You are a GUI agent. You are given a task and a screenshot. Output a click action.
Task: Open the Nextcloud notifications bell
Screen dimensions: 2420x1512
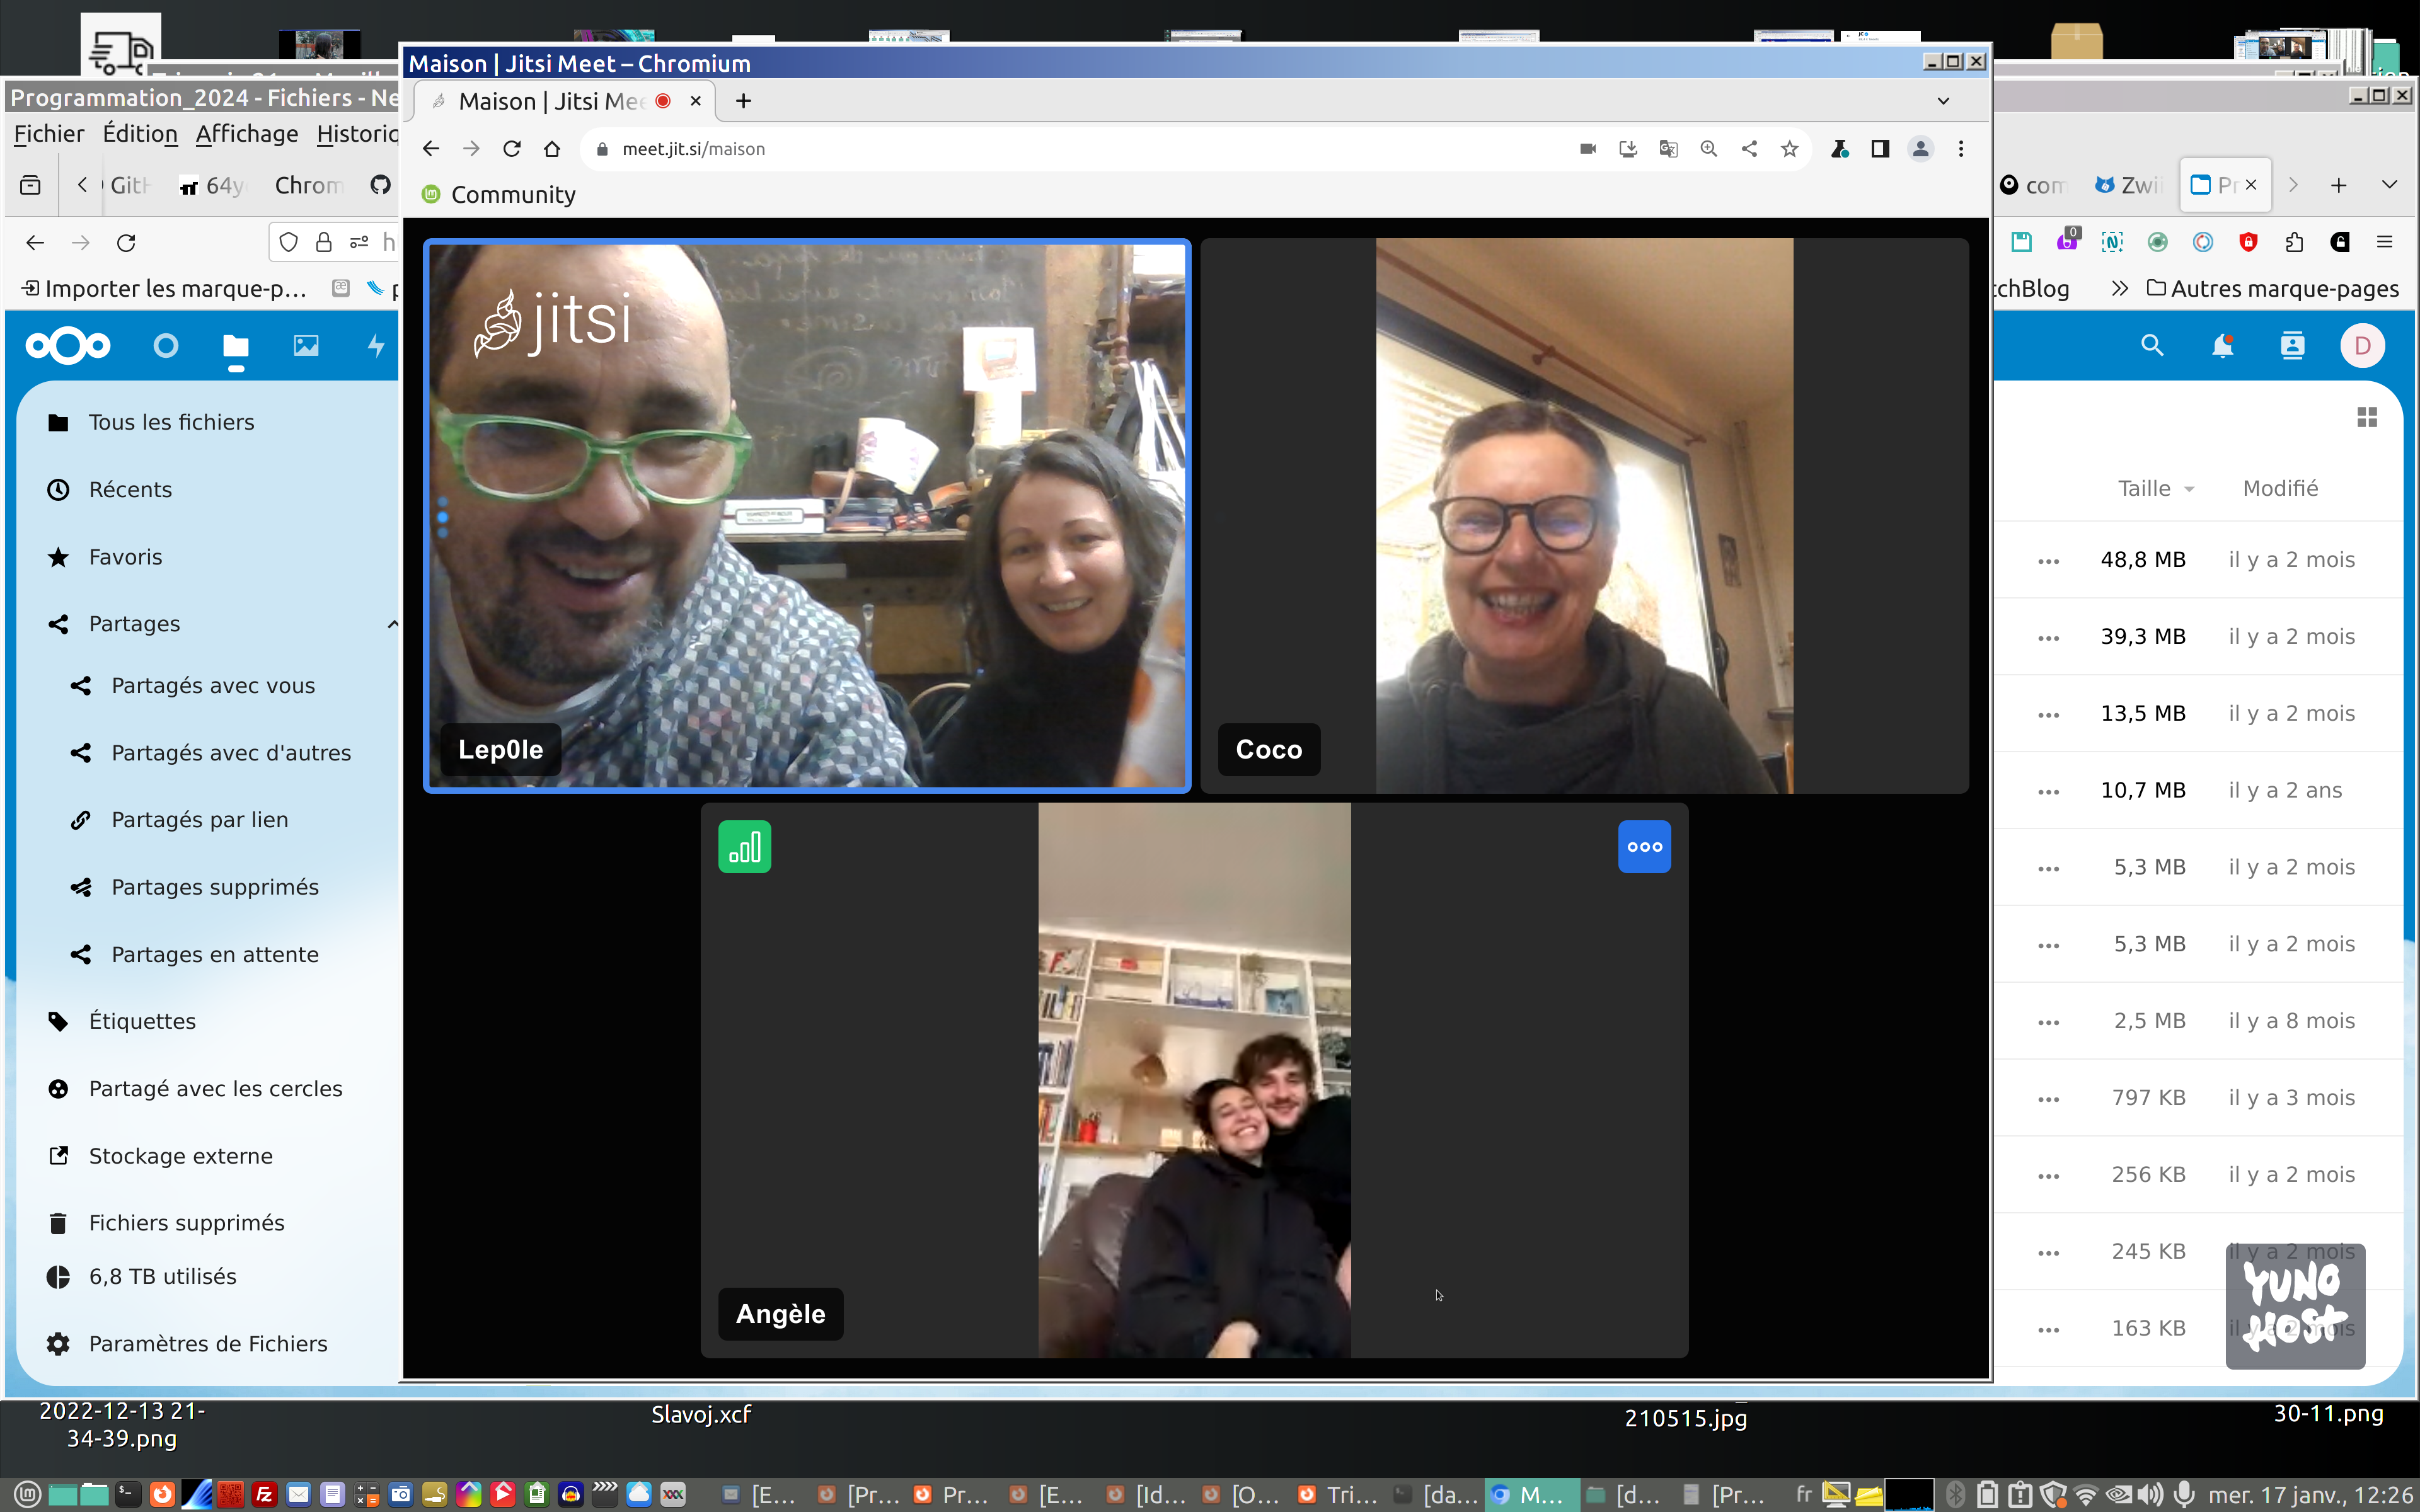click(x=2222, y=346)
